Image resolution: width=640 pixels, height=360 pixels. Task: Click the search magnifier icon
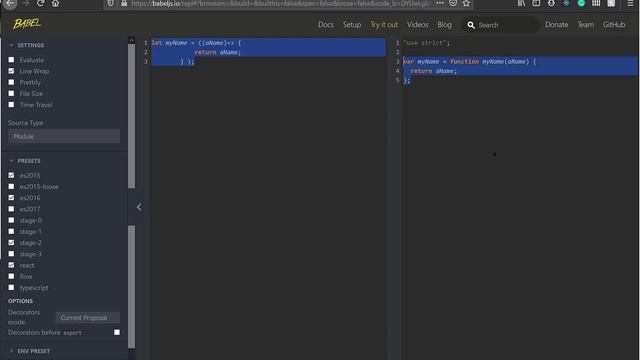coord(471,25)
